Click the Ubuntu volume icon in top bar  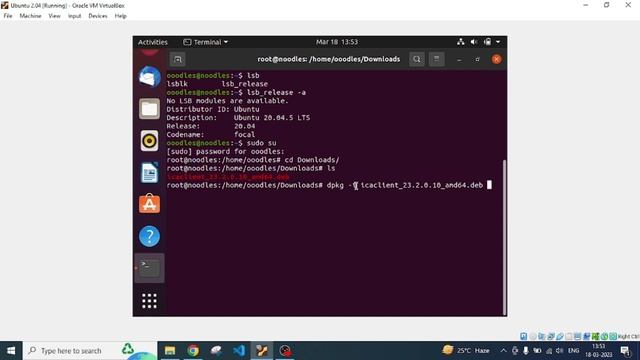[x=474, y=42]
